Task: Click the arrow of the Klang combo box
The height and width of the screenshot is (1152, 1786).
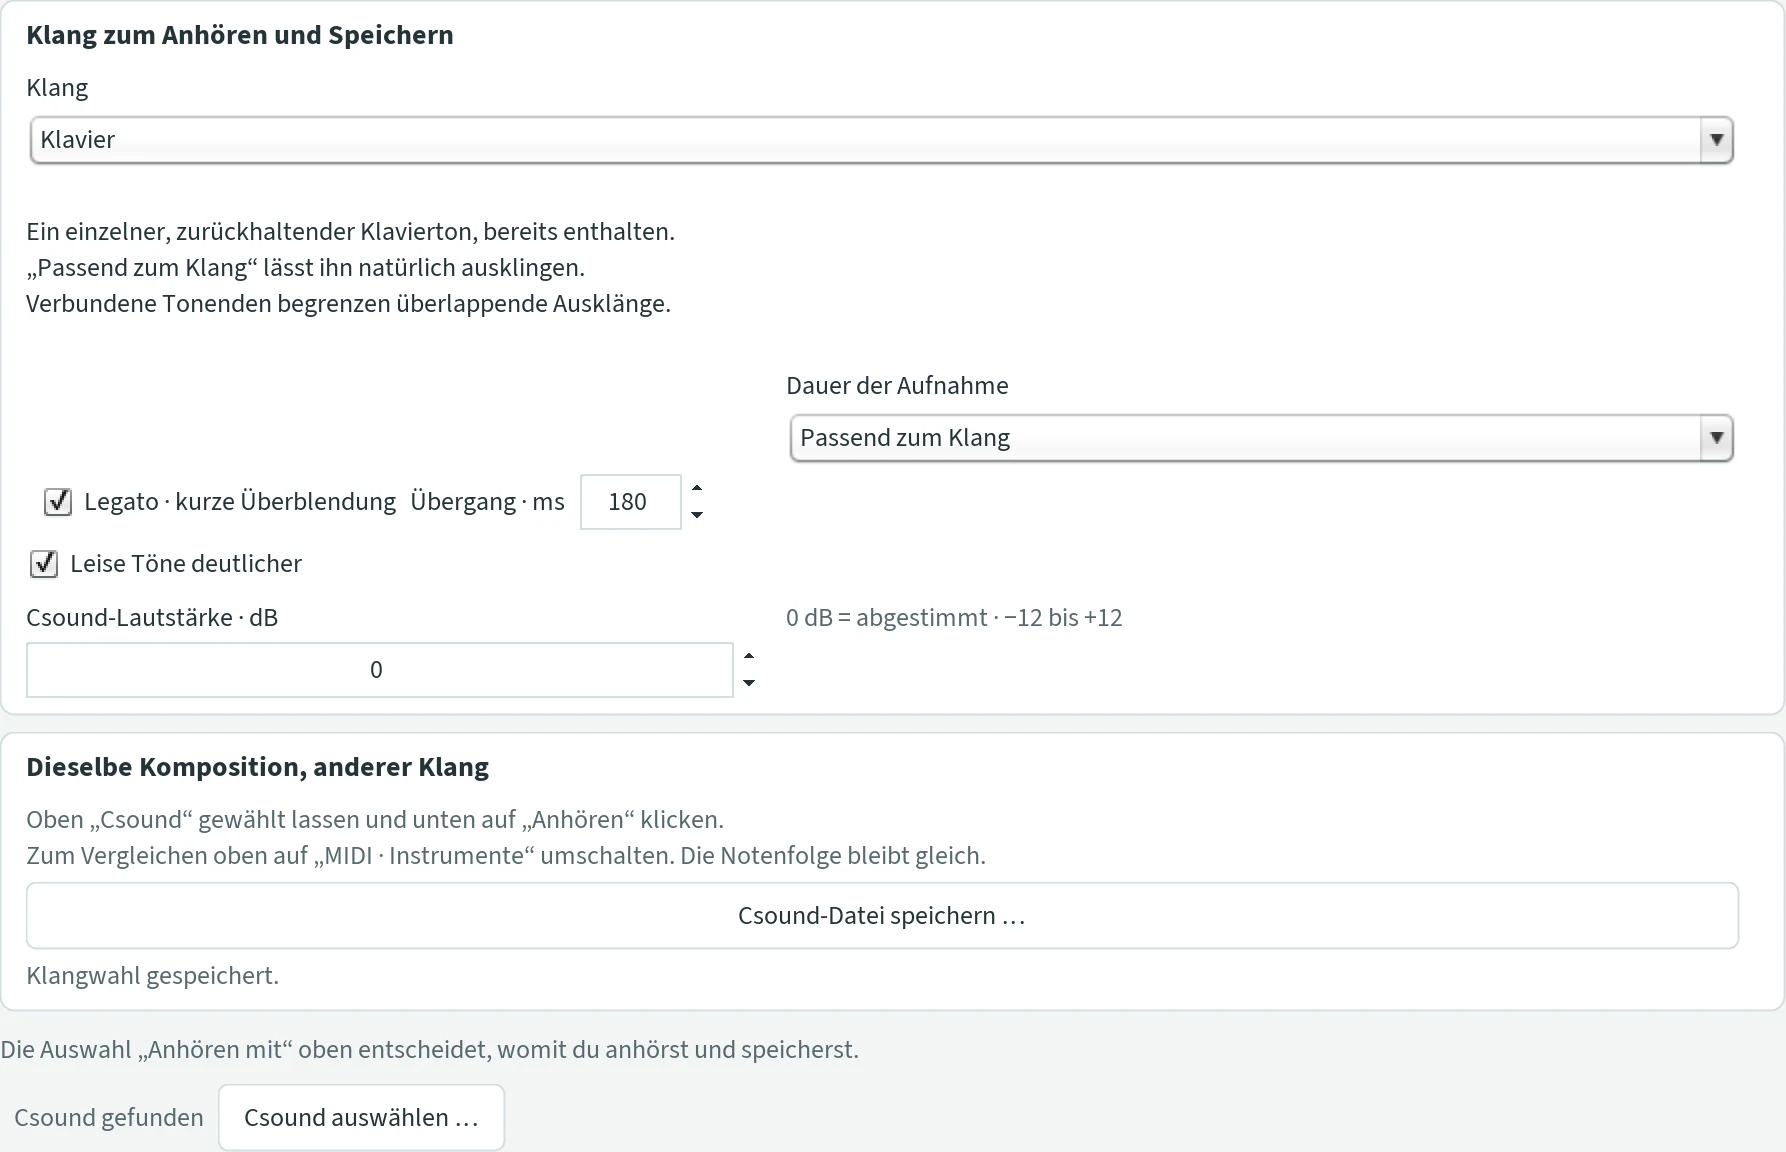Action: [1716, 140]
